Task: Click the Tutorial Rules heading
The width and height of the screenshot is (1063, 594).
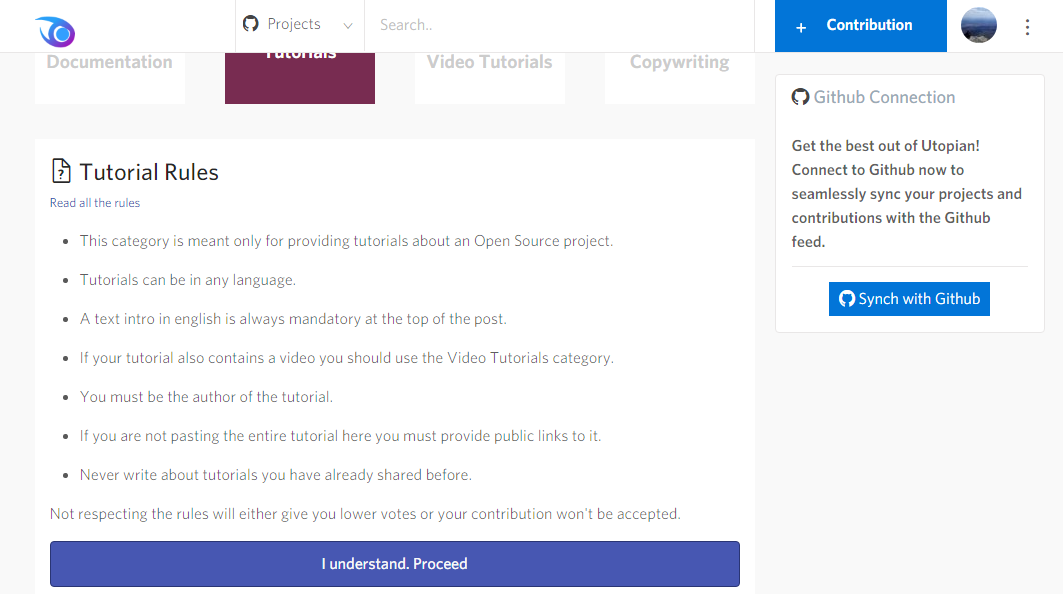Action: click(149, 172)
